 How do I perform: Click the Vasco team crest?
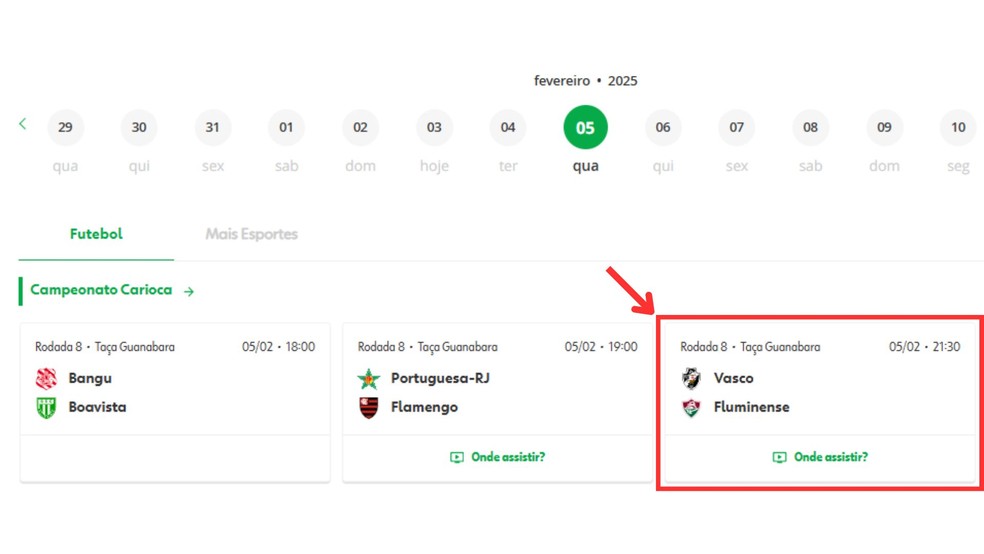click(691, 378)
